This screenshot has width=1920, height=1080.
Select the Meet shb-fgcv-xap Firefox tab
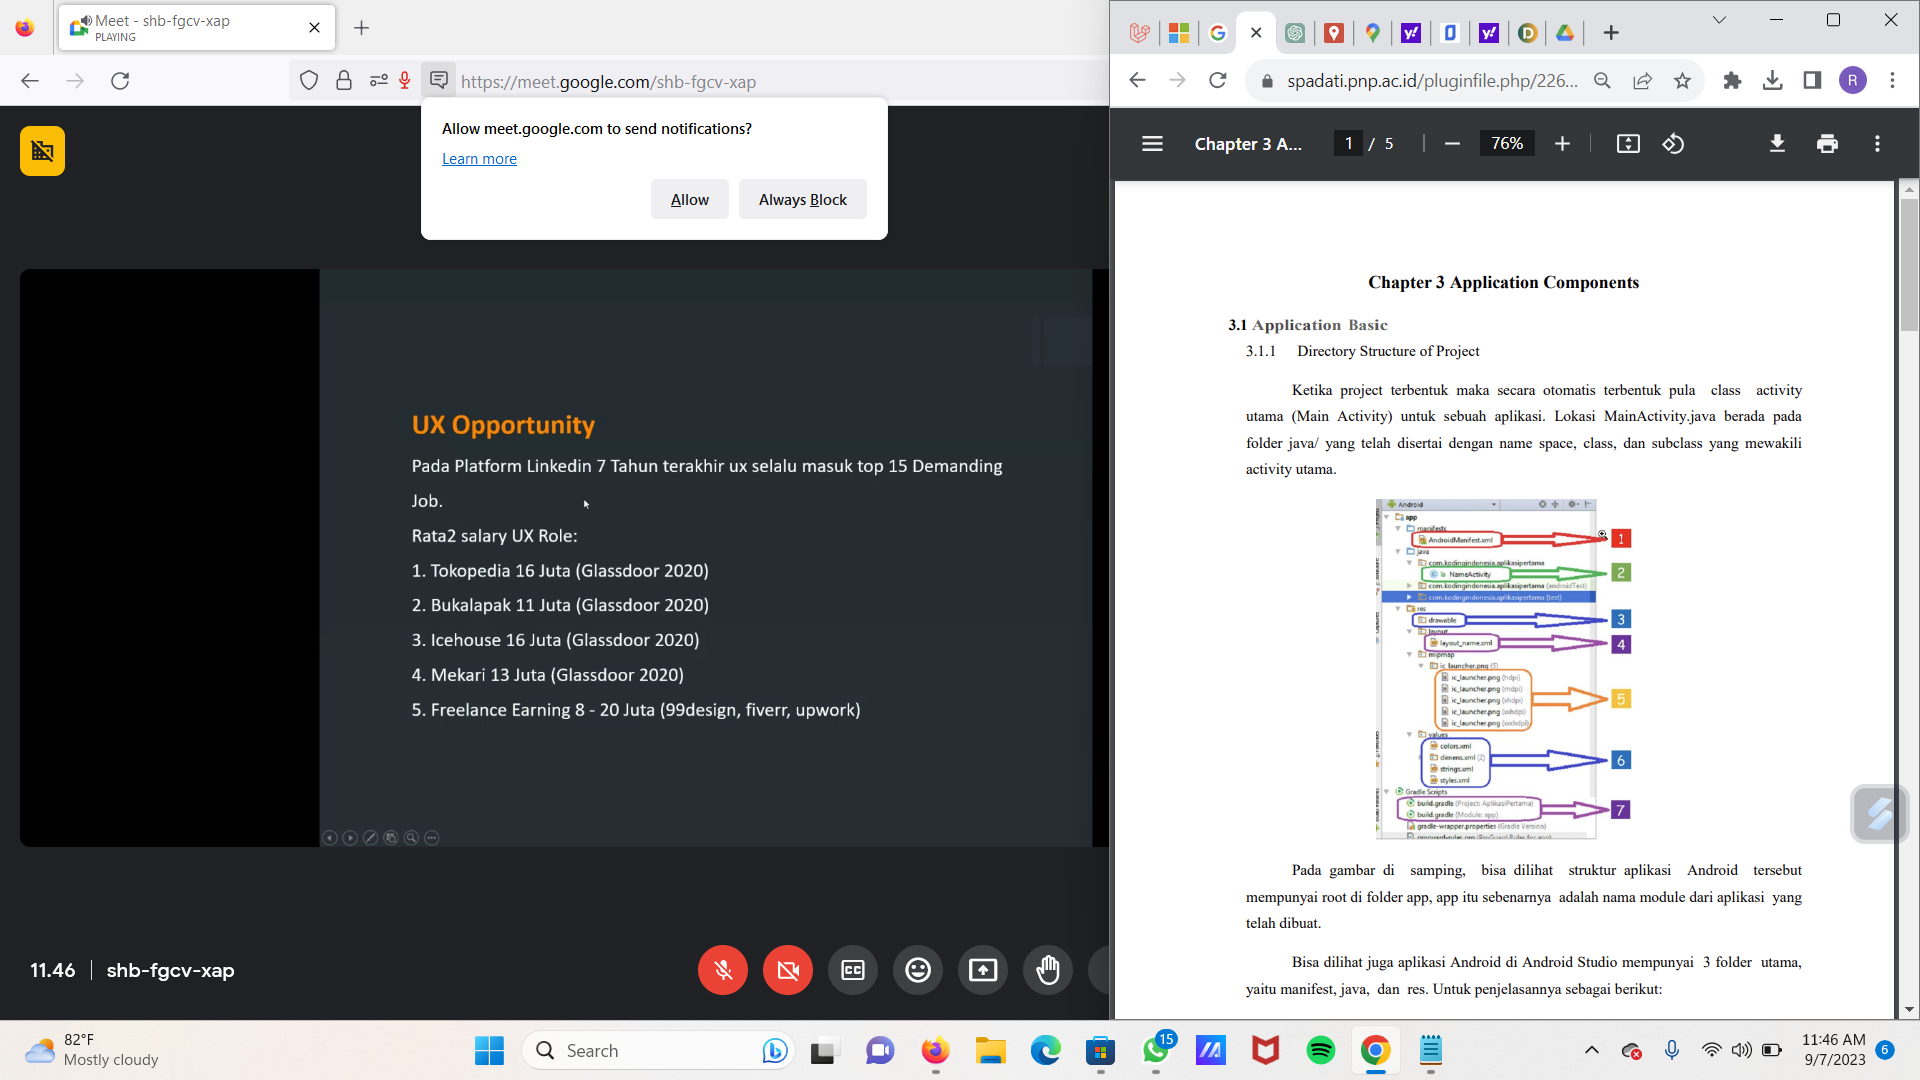tap(197, 28)
